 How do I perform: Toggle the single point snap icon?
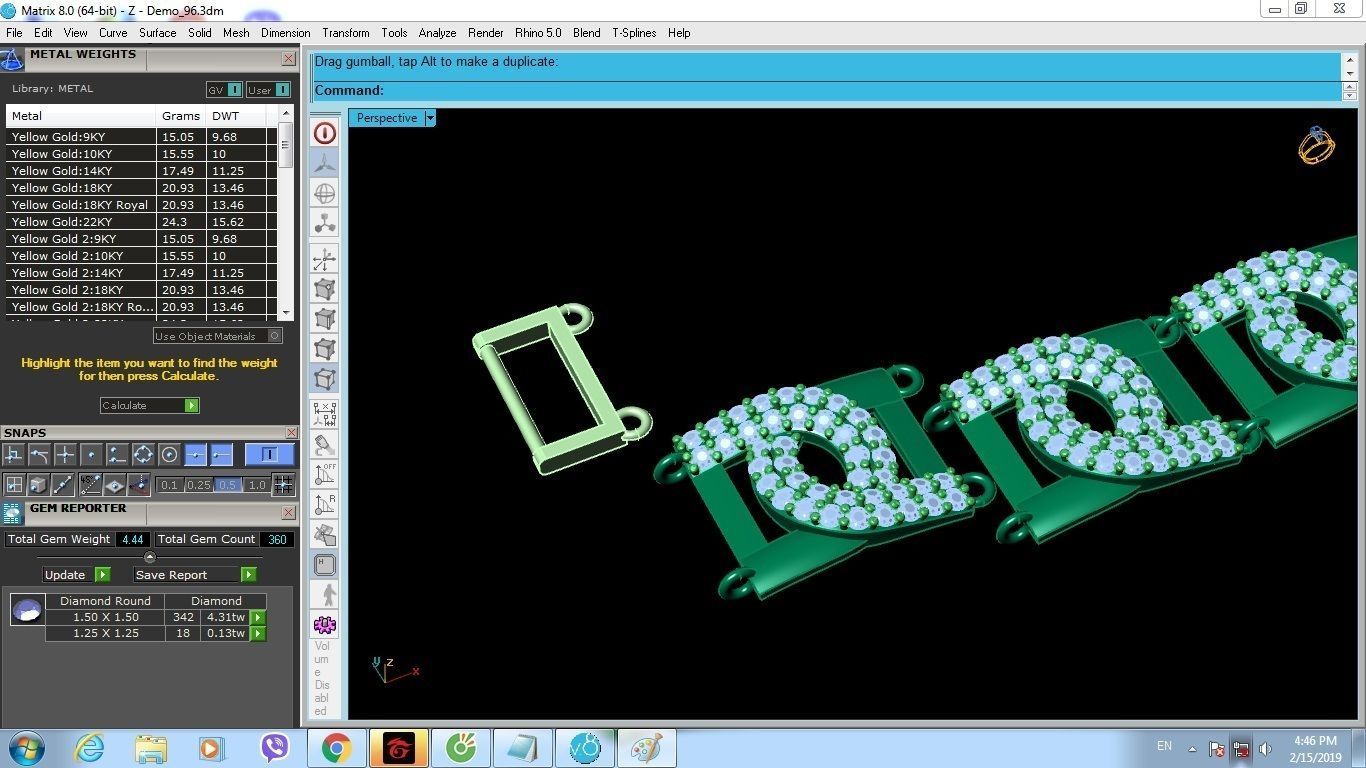(x=92, y=455)
